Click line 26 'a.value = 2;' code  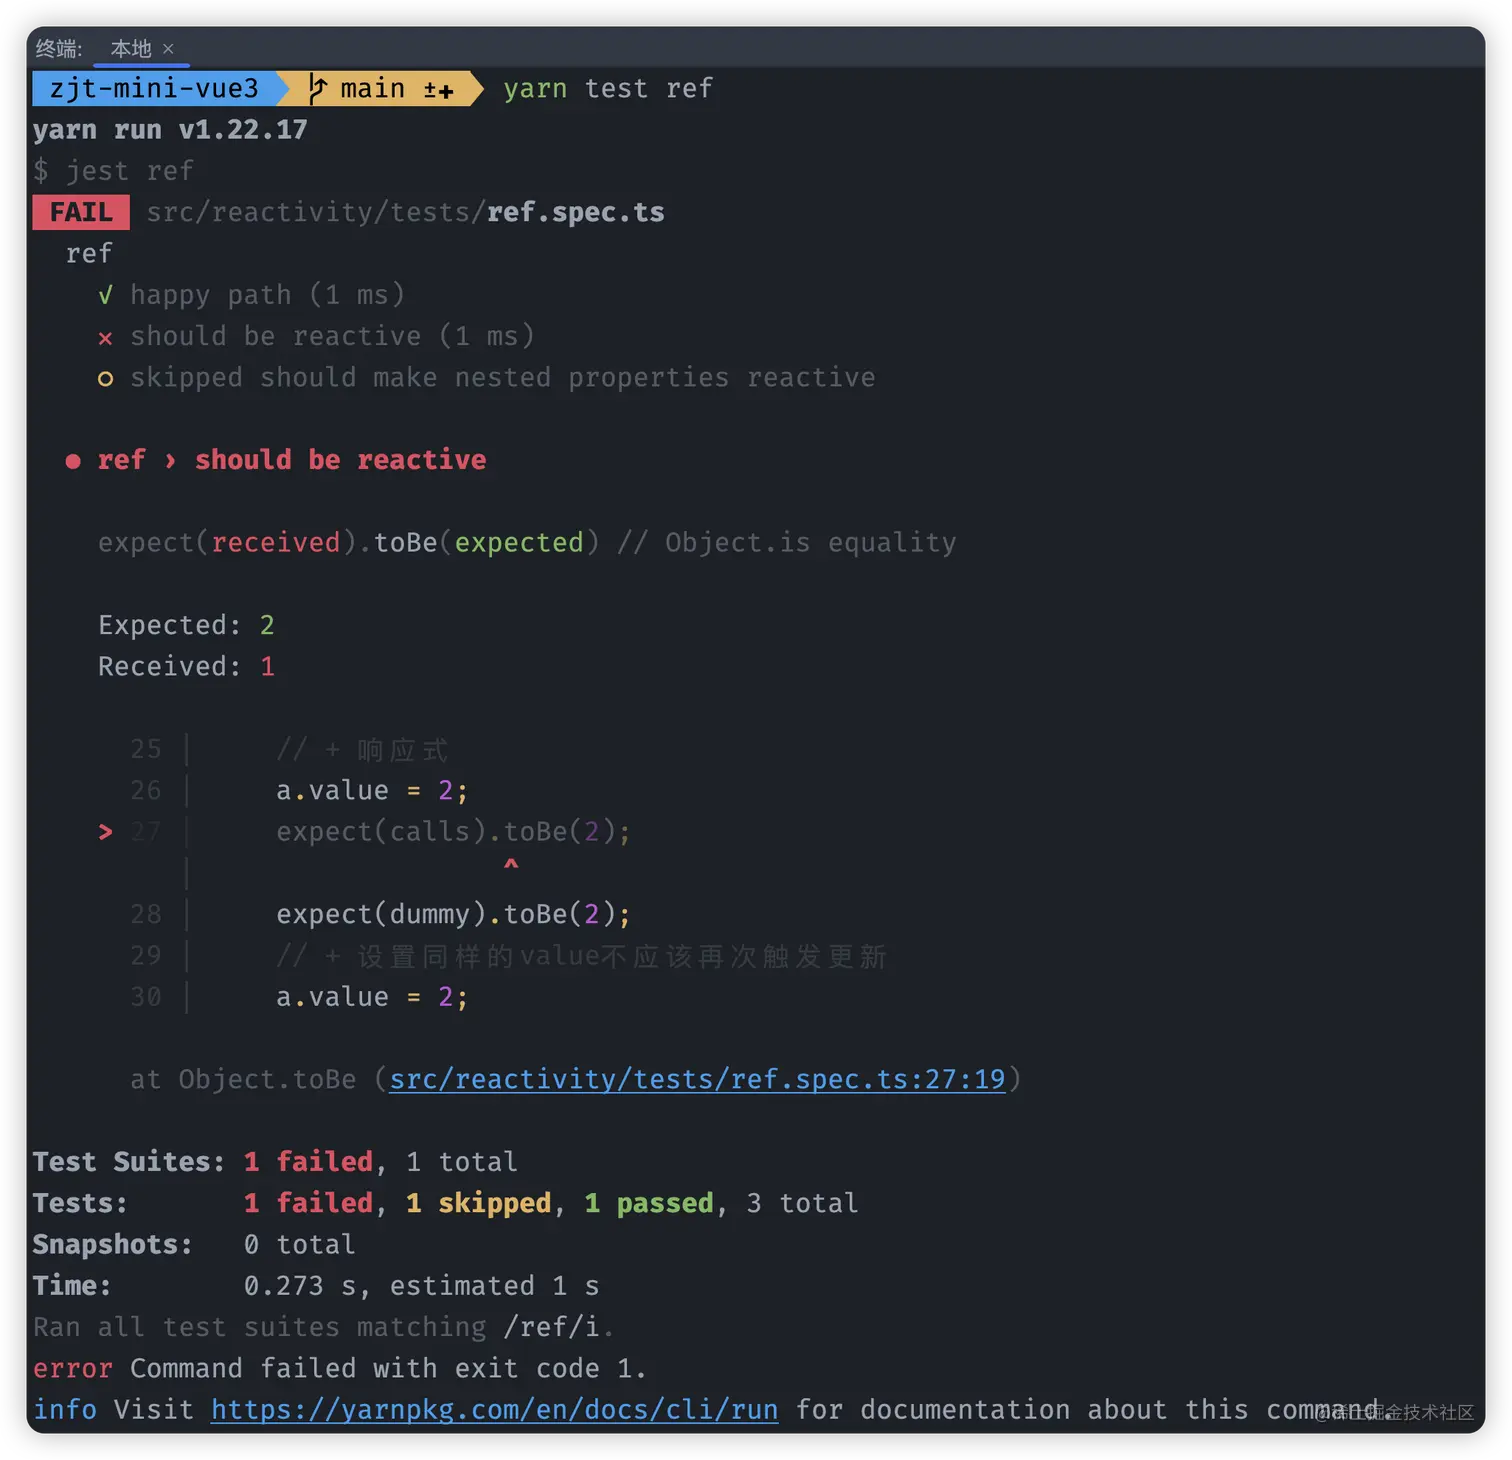pos(372,790)
